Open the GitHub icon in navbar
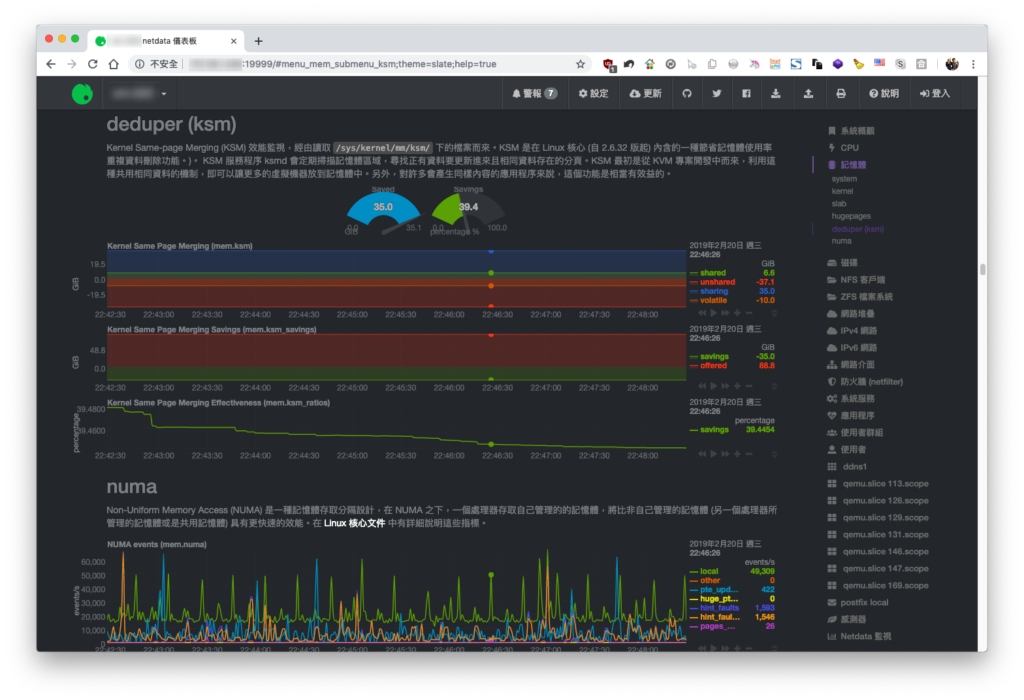This screenshot has width=1024, height=700. pyautogui.click(x=686, y=93)
